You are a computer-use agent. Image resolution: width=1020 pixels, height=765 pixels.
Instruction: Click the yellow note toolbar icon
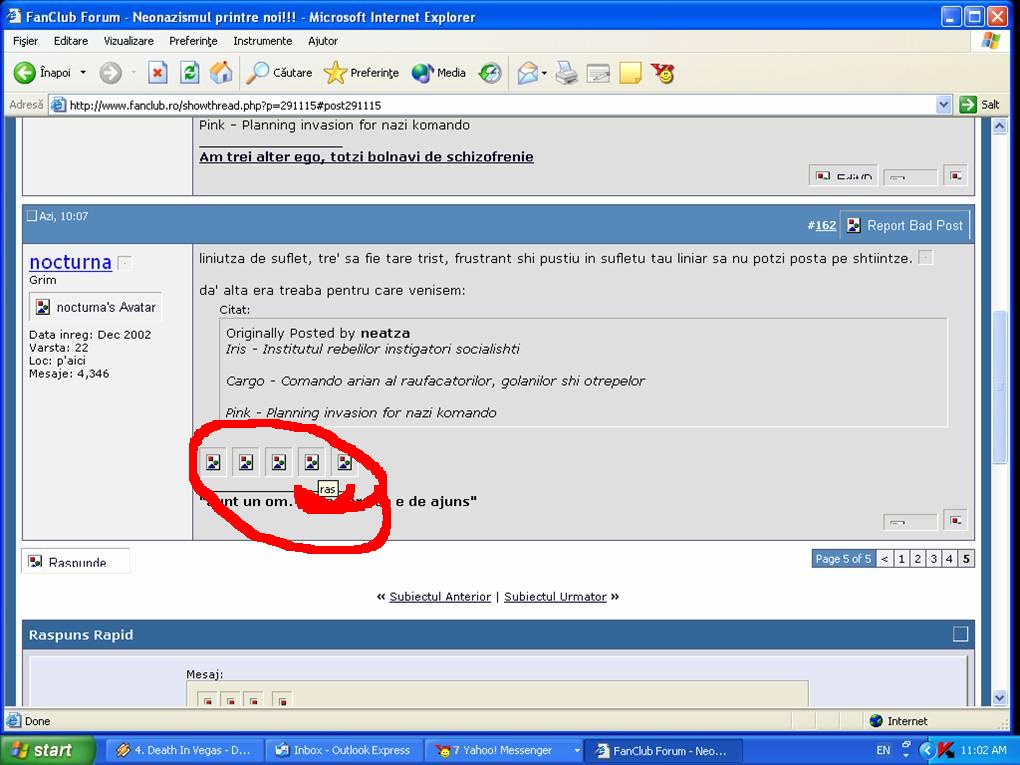point(630,73)
